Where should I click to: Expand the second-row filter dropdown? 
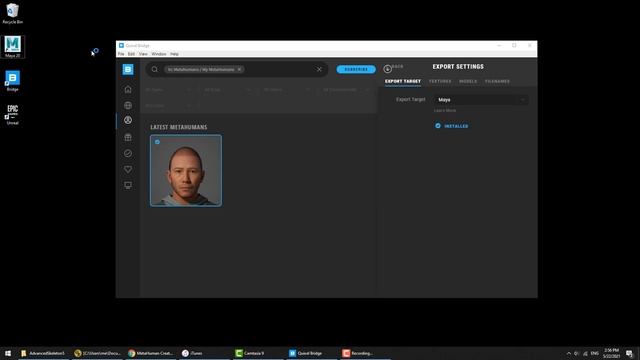coord(168,106)
